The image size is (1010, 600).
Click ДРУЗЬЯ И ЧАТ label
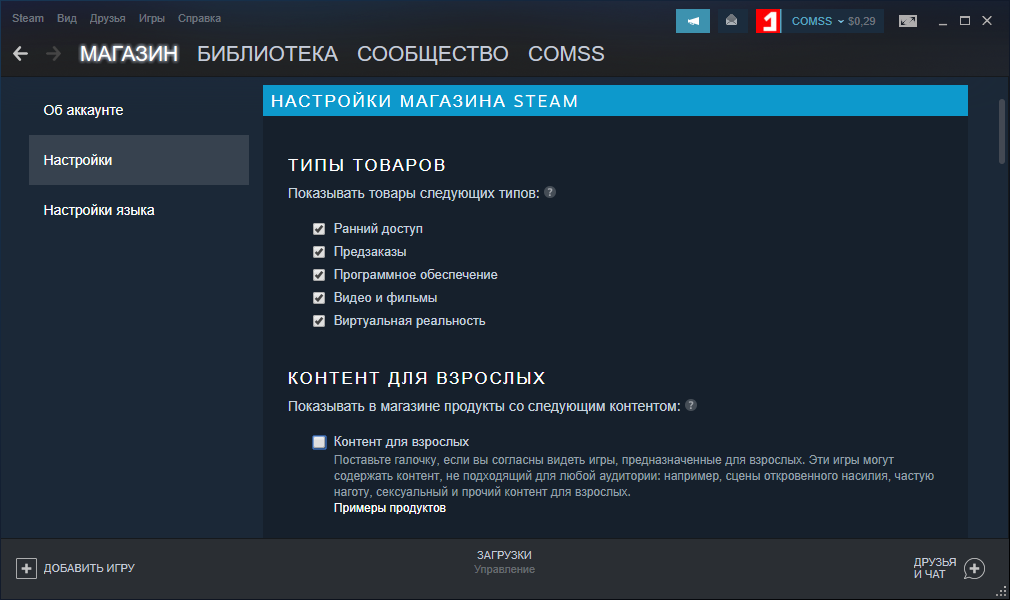[935, 568]
